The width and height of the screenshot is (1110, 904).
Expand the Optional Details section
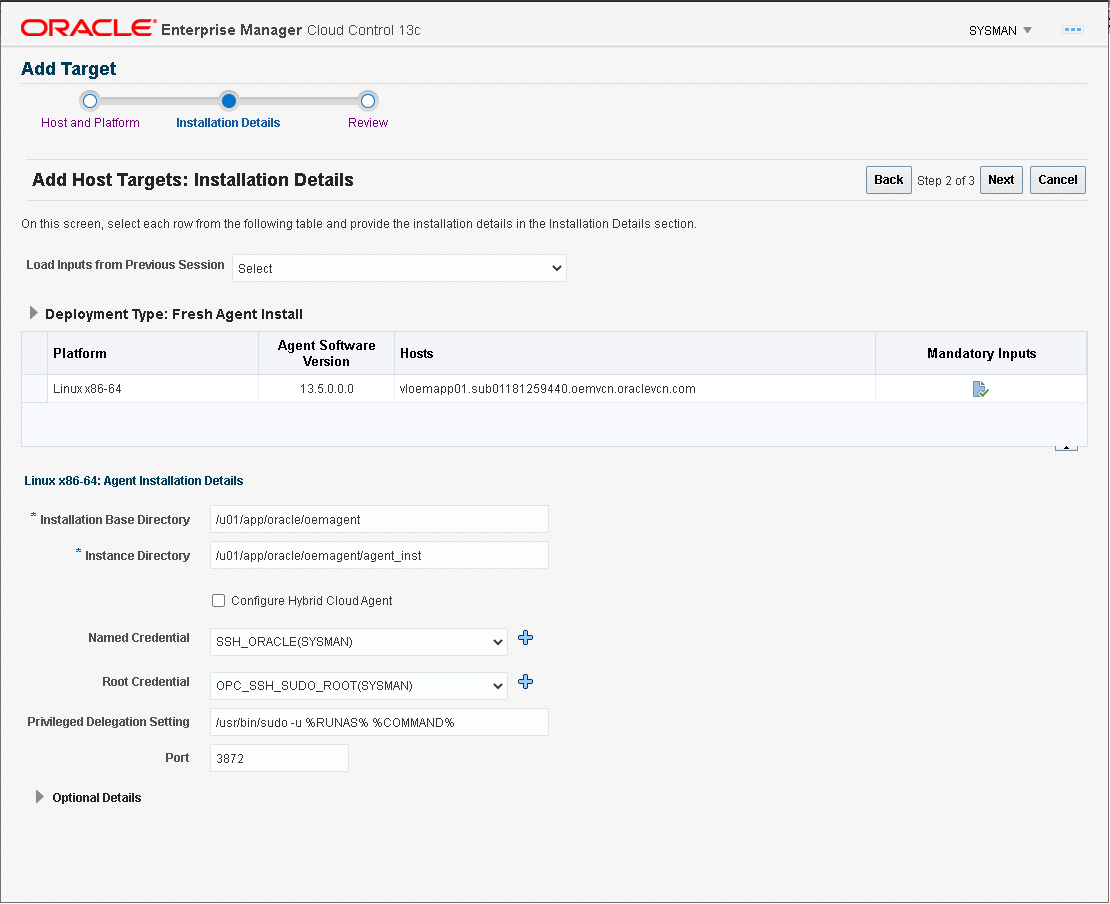pos(39,797)
